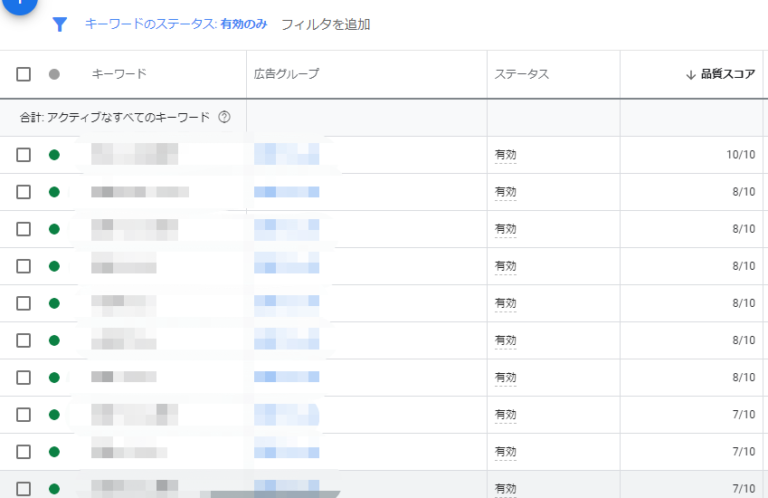Viewport: 768px width, 498px height.
Task: Click green status dot in second keyword row
Action: pos(54,192)
